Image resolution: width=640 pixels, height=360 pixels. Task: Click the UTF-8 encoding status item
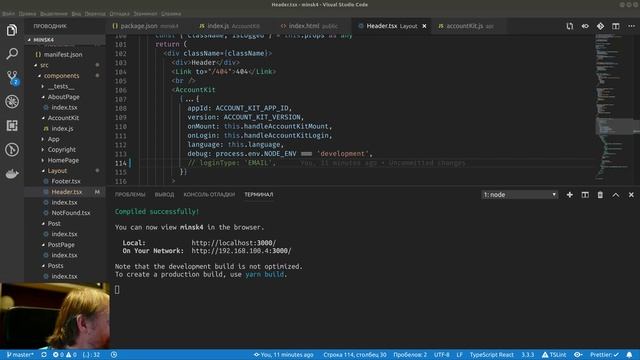(442, 355)
